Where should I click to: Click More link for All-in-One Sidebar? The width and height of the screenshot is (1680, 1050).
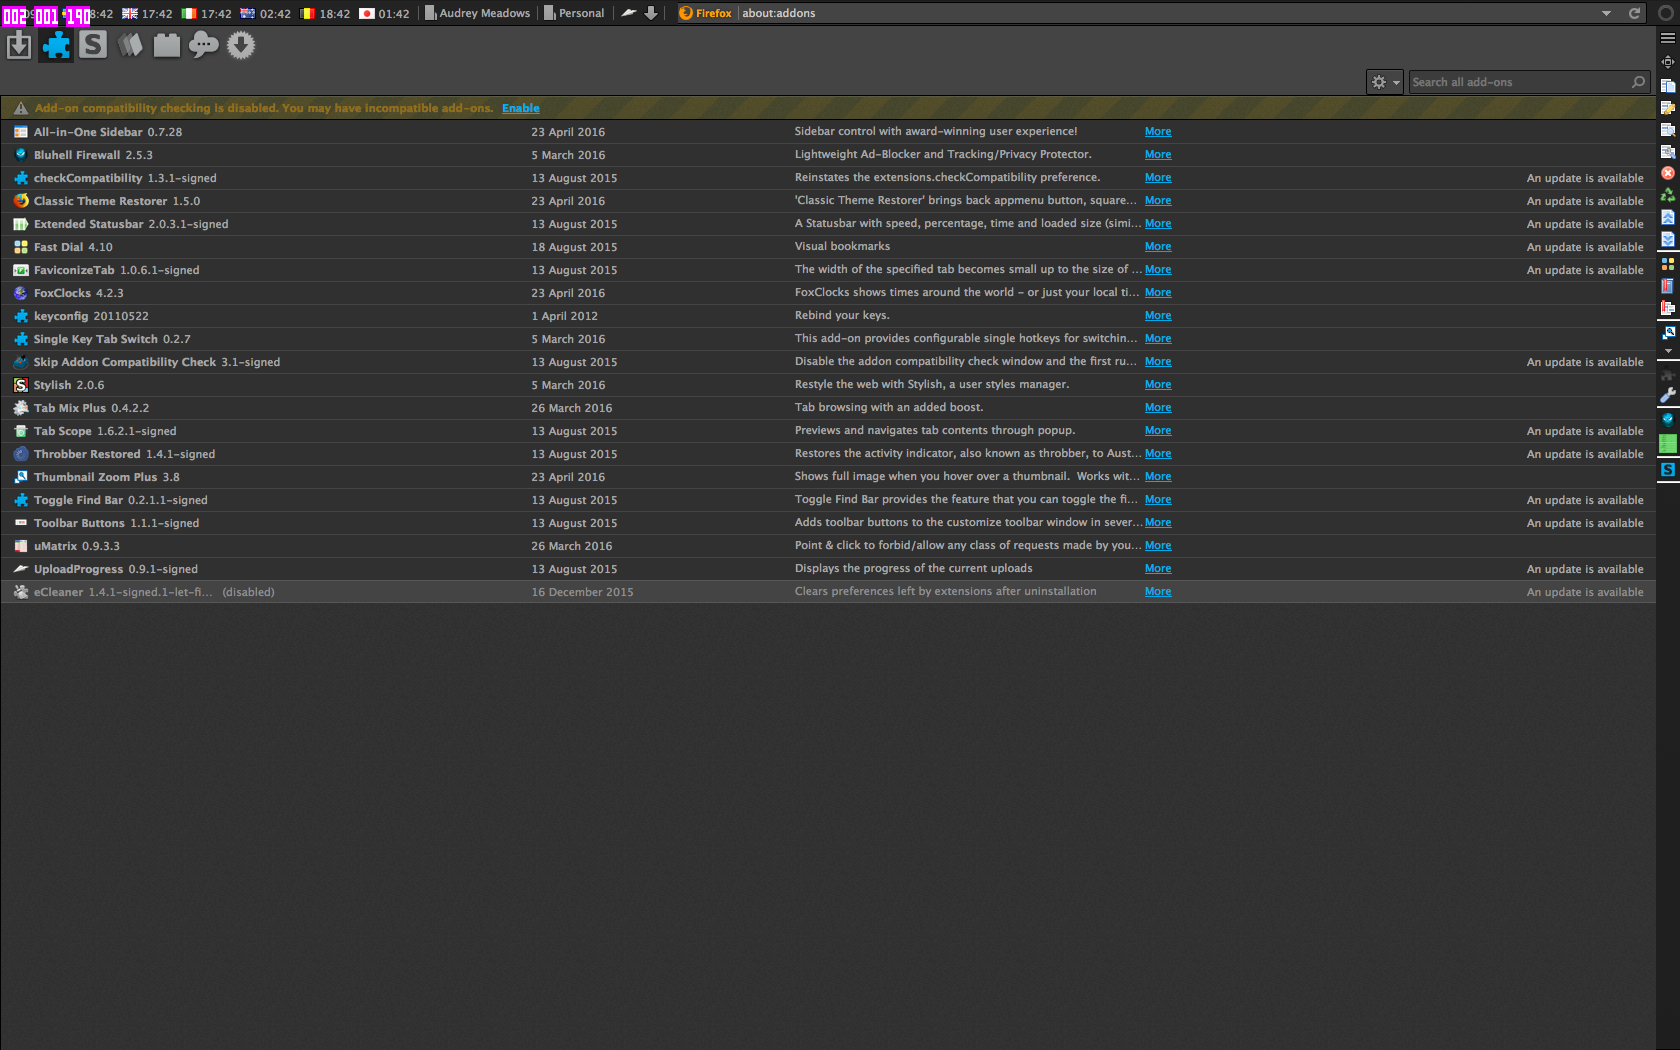pos(1158,131)
